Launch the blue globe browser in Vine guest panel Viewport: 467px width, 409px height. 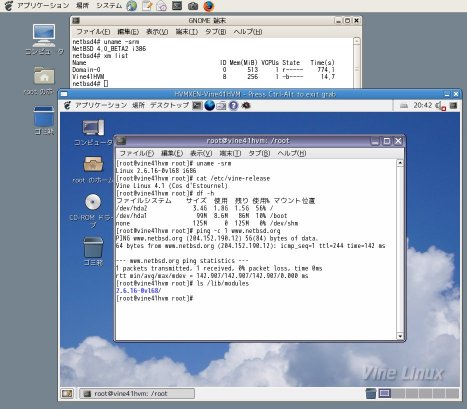click(x=210, y=106)
